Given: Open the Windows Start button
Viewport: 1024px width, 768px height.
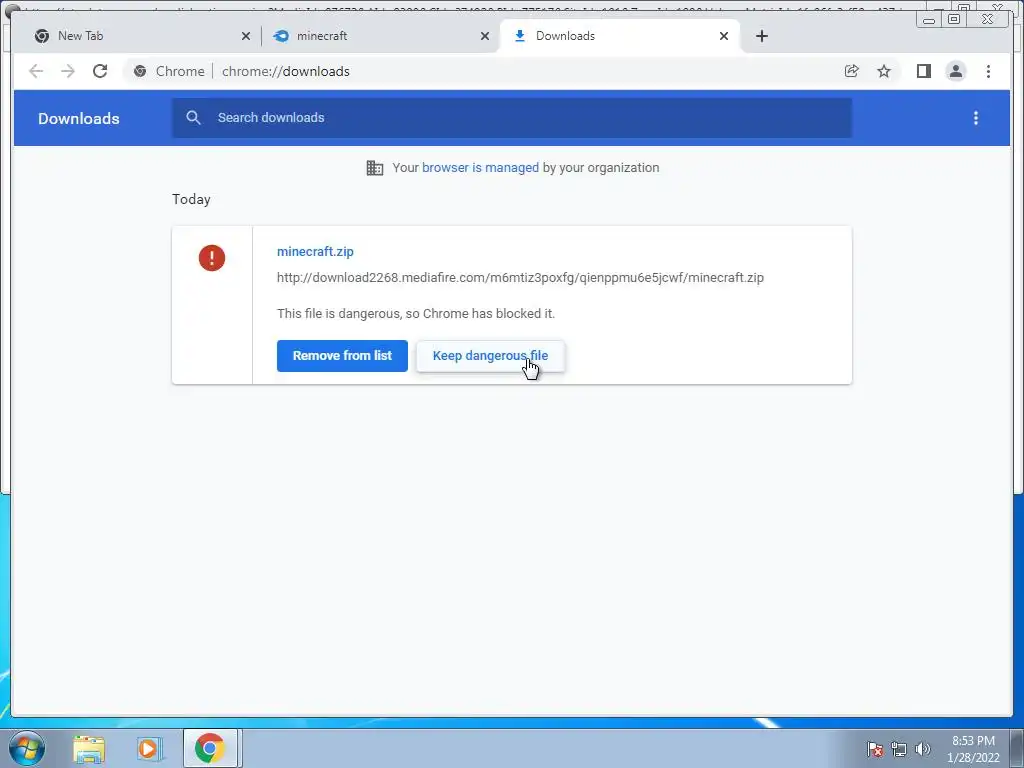Looking at the screenshot, I should point(27,748).
